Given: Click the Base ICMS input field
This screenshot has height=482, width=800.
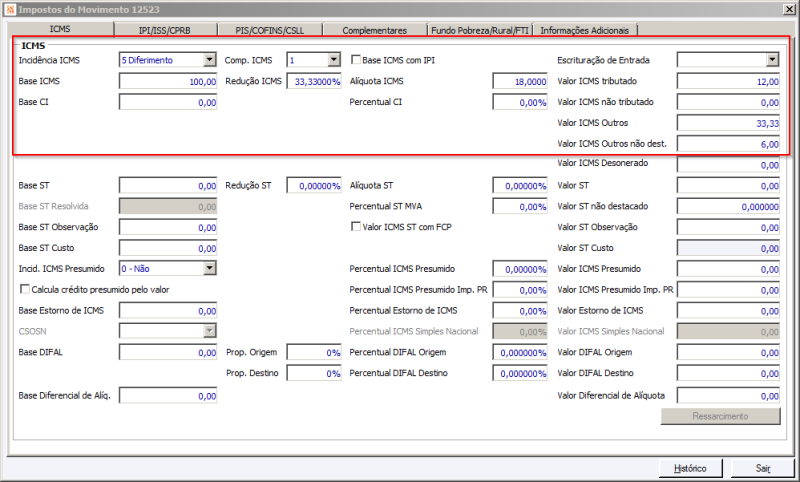Looking at the screenshot, I should point(168,81).
